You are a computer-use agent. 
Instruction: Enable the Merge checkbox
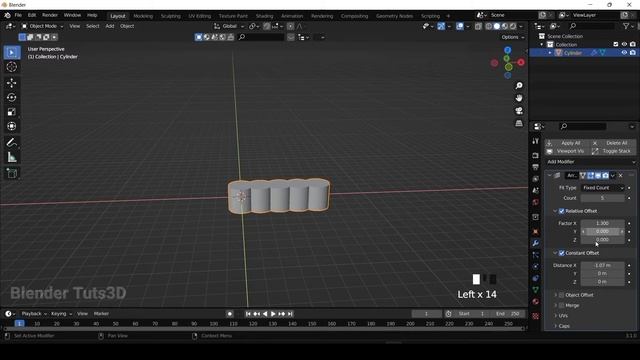(562, 305)
